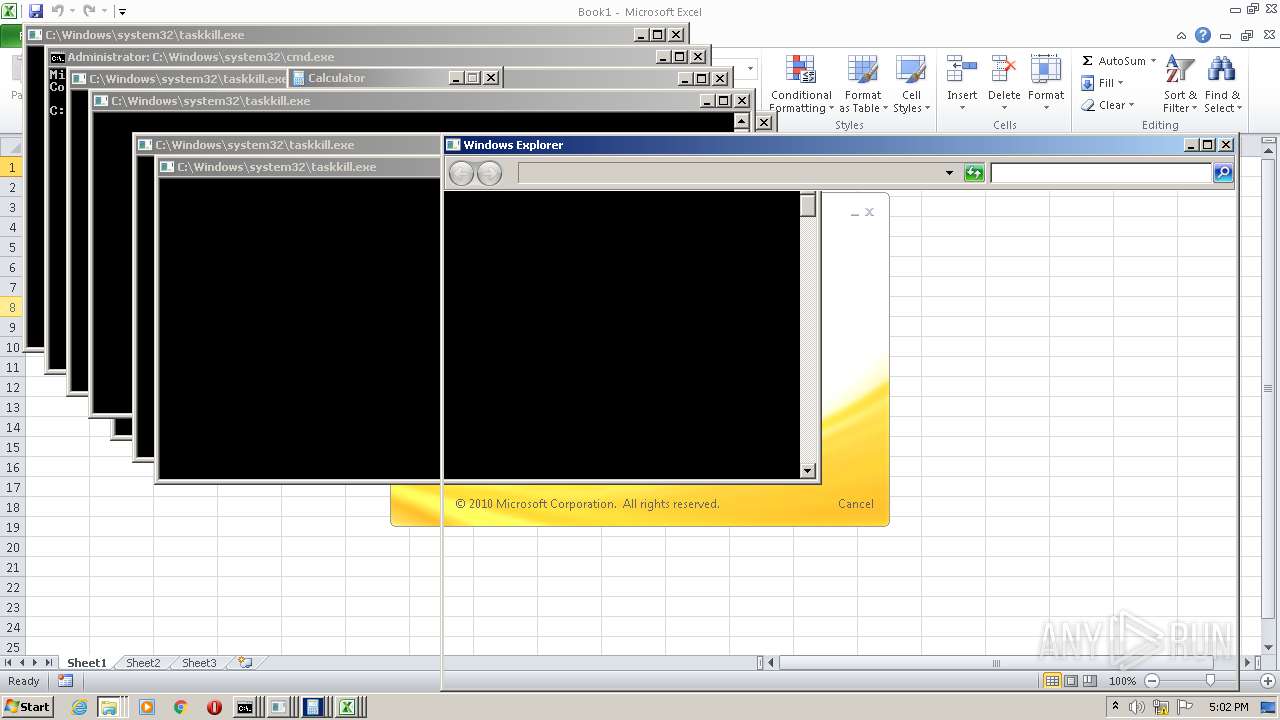Open the Clear eraser options
1280x720 pixels.
[x=1107, y=105]
